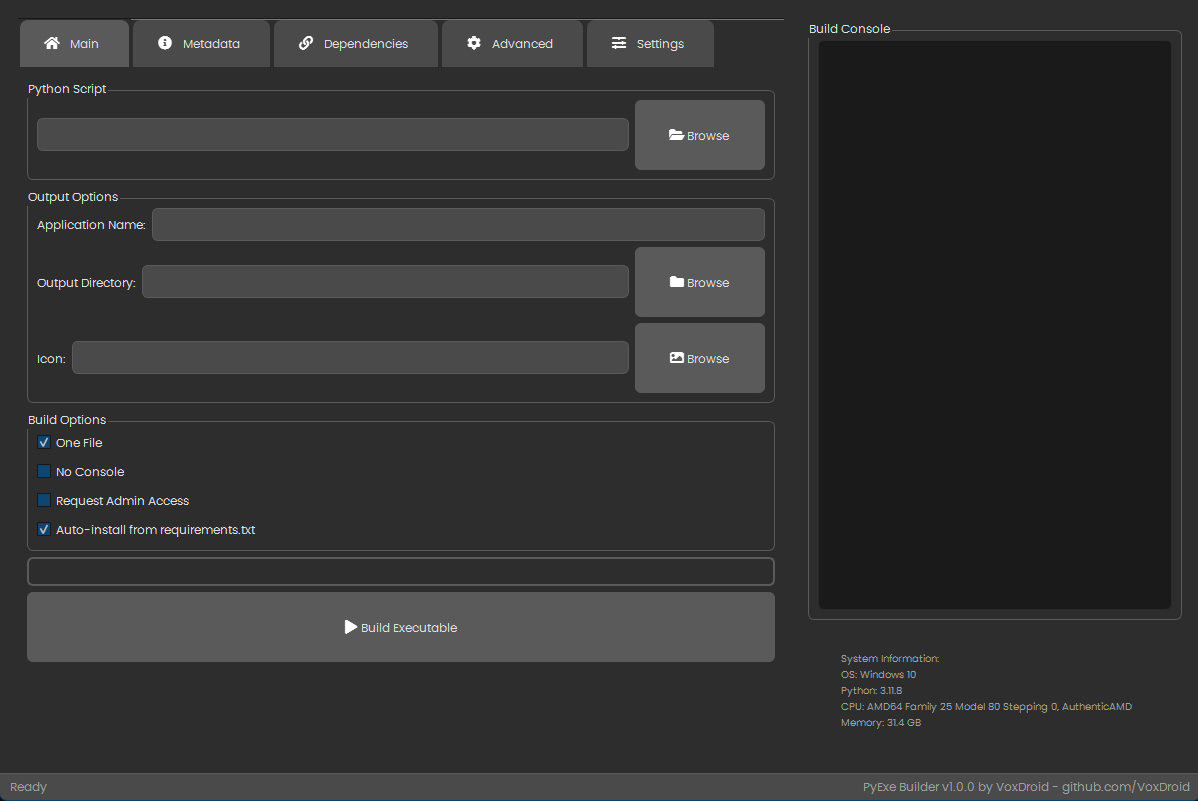The height and width of the screenshot is (801, 1198).
Task: Switch to the Dependencies tab
Action: point(355,43)
